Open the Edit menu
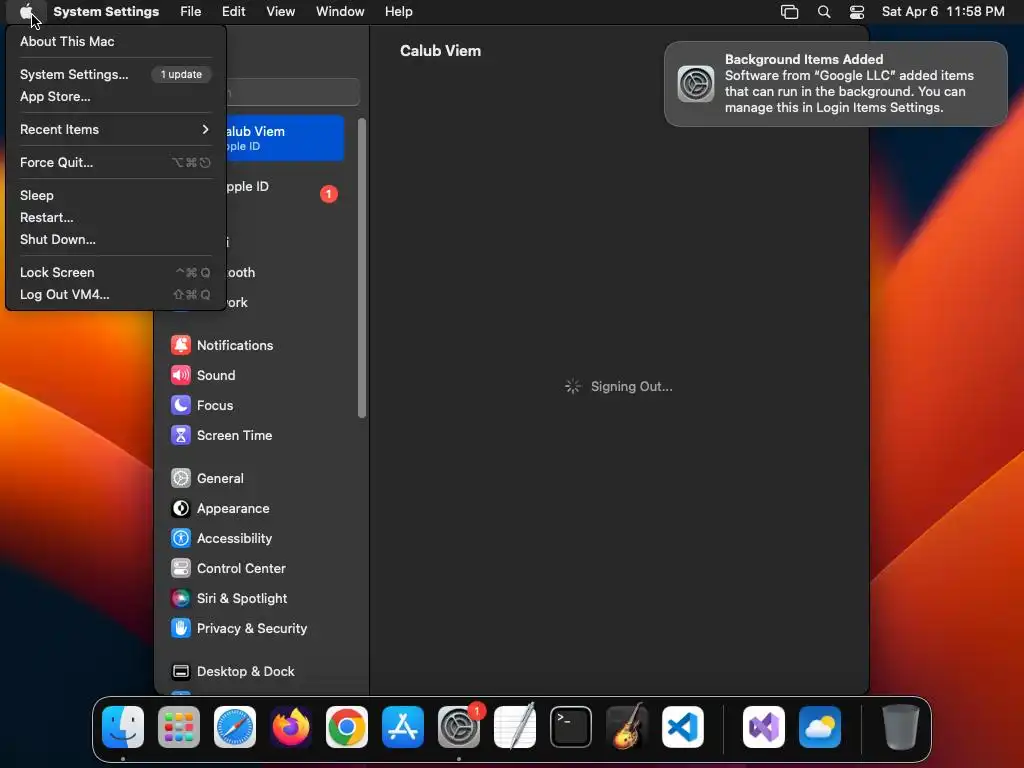 (x=234, y=12)
